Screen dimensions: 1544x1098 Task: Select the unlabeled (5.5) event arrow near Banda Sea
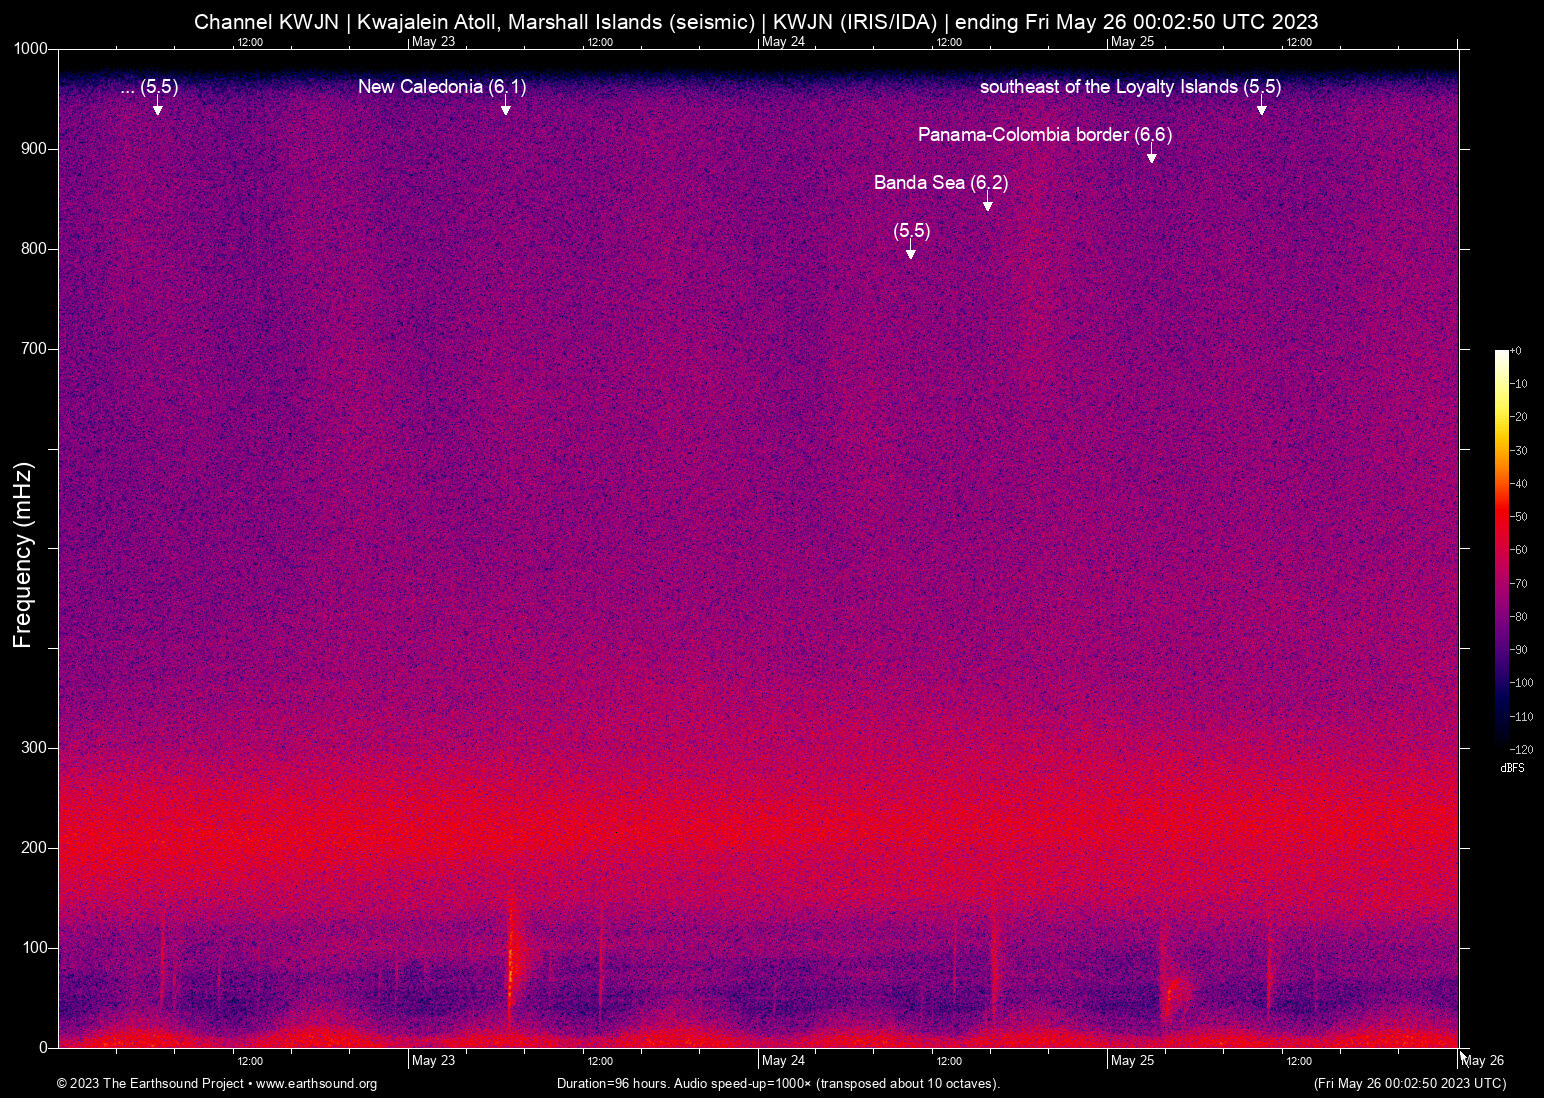point(910,251)
